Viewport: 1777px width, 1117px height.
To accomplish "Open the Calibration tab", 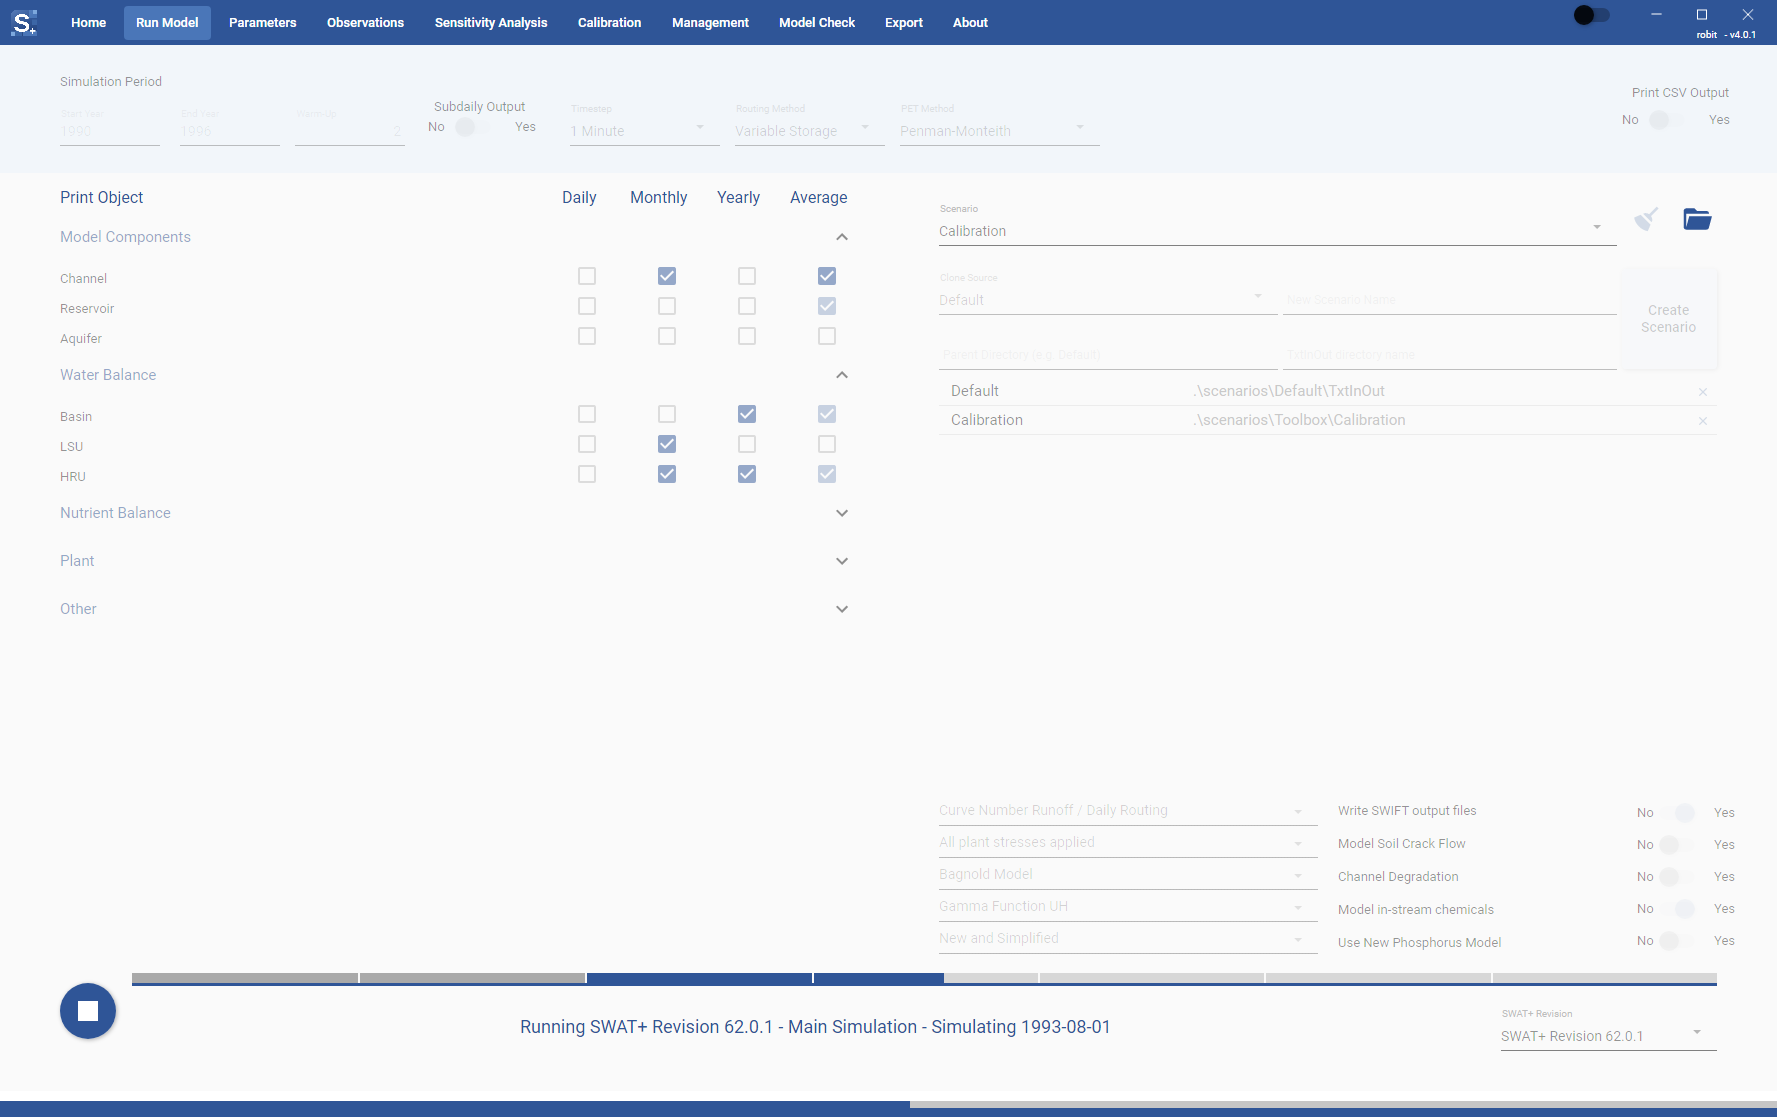I will [609, 22].
